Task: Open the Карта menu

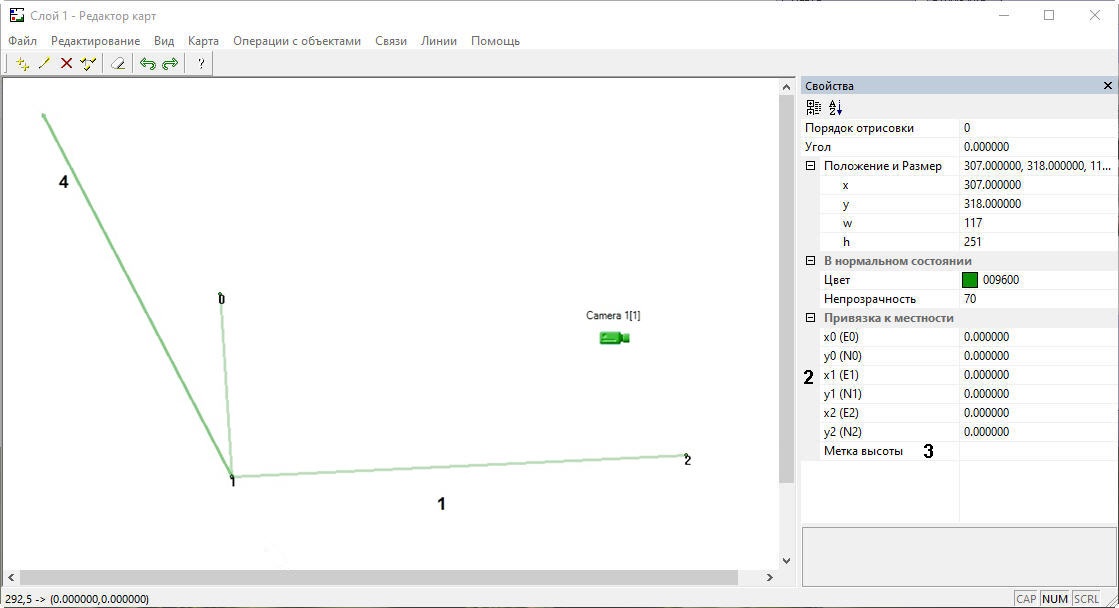Action: [203, 41]
